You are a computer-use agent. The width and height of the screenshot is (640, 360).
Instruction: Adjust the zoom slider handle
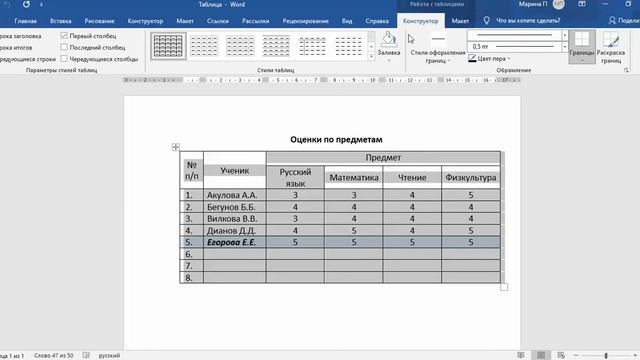606,356
